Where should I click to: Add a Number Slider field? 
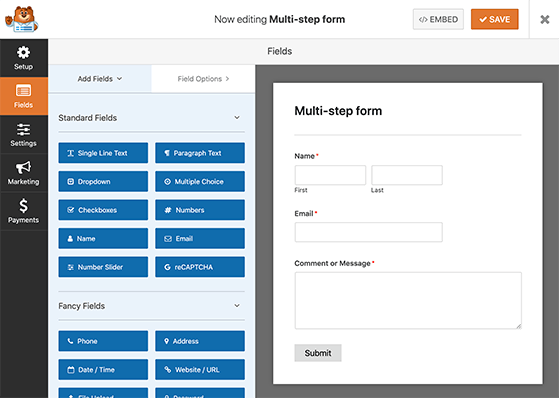point(103,267)
